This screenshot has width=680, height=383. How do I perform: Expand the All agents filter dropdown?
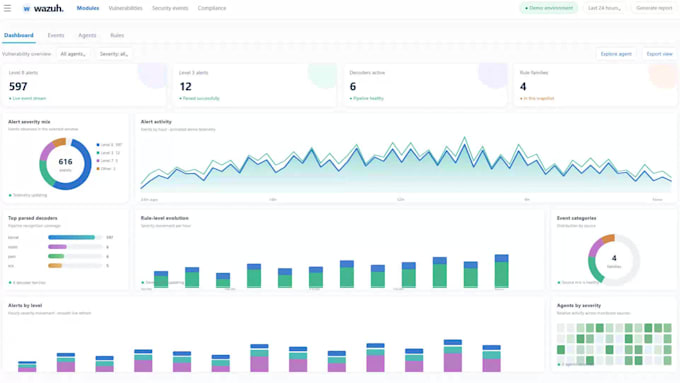click(x=73, y=54)
